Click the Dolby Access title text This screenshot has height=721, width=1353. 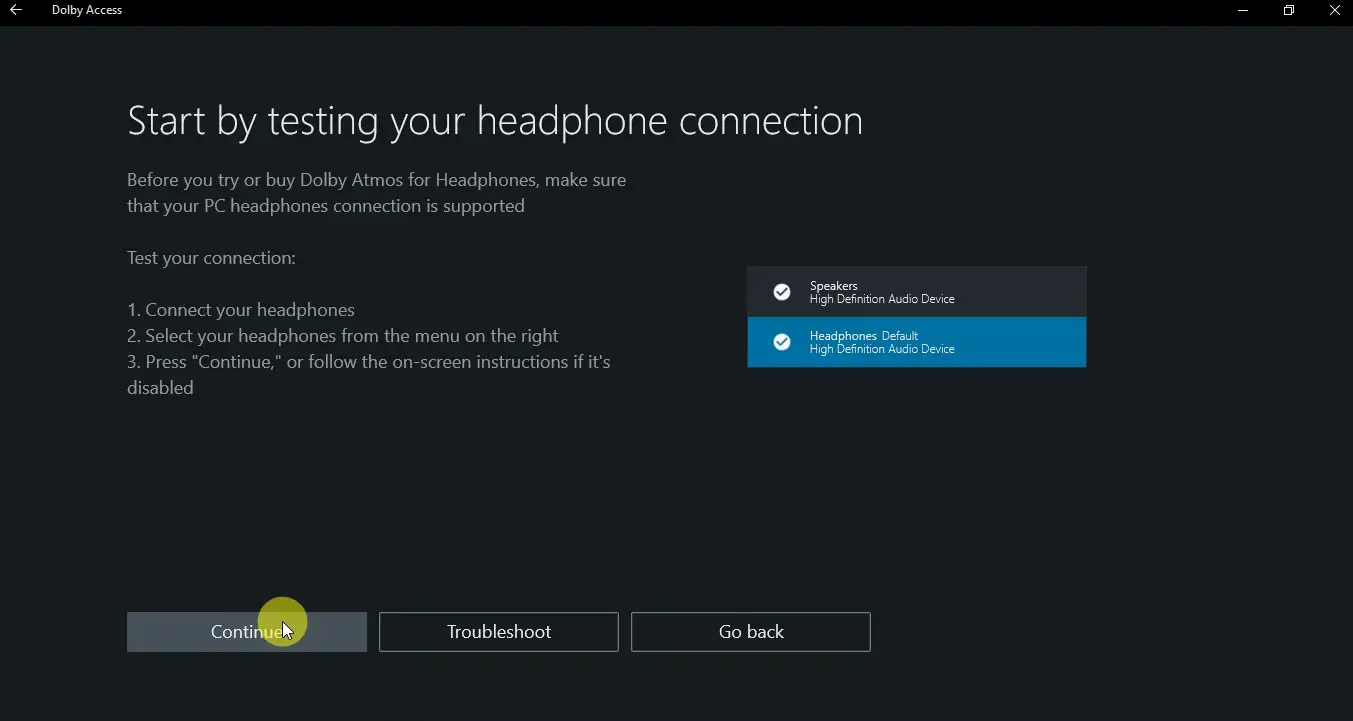tap(87, 10)
